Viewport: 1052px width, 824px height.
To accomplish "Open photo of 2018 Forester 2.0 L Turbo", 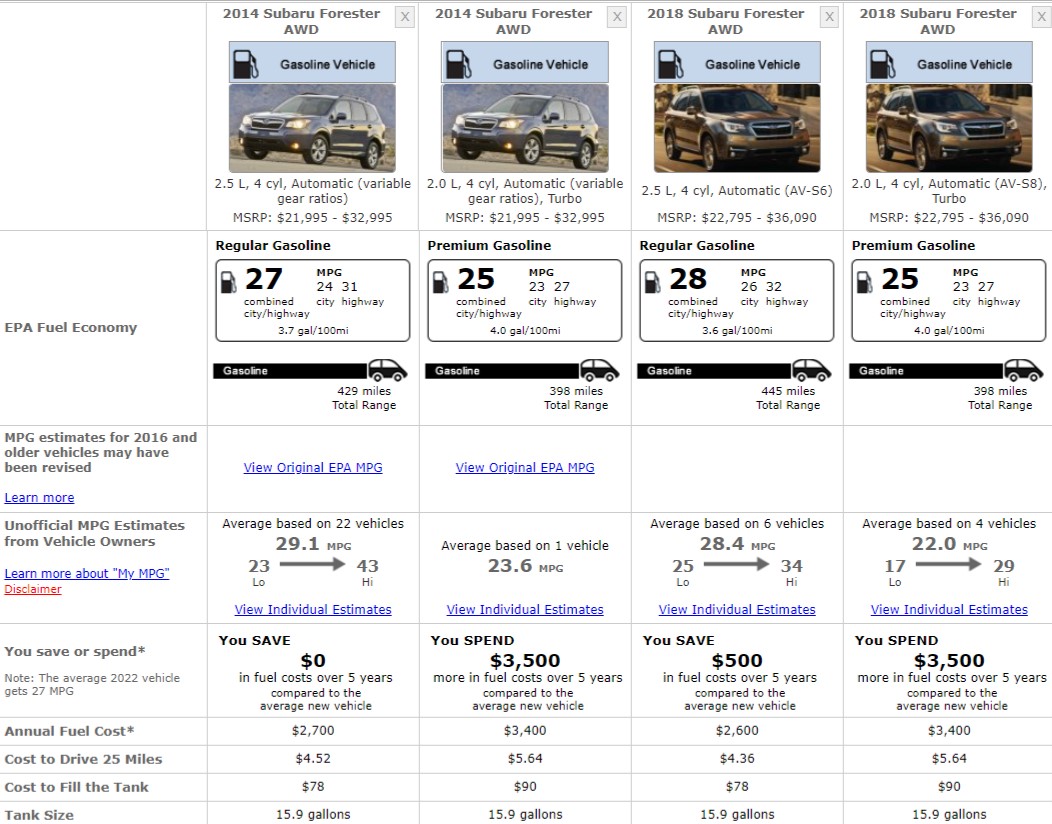I will pos(949,128).
